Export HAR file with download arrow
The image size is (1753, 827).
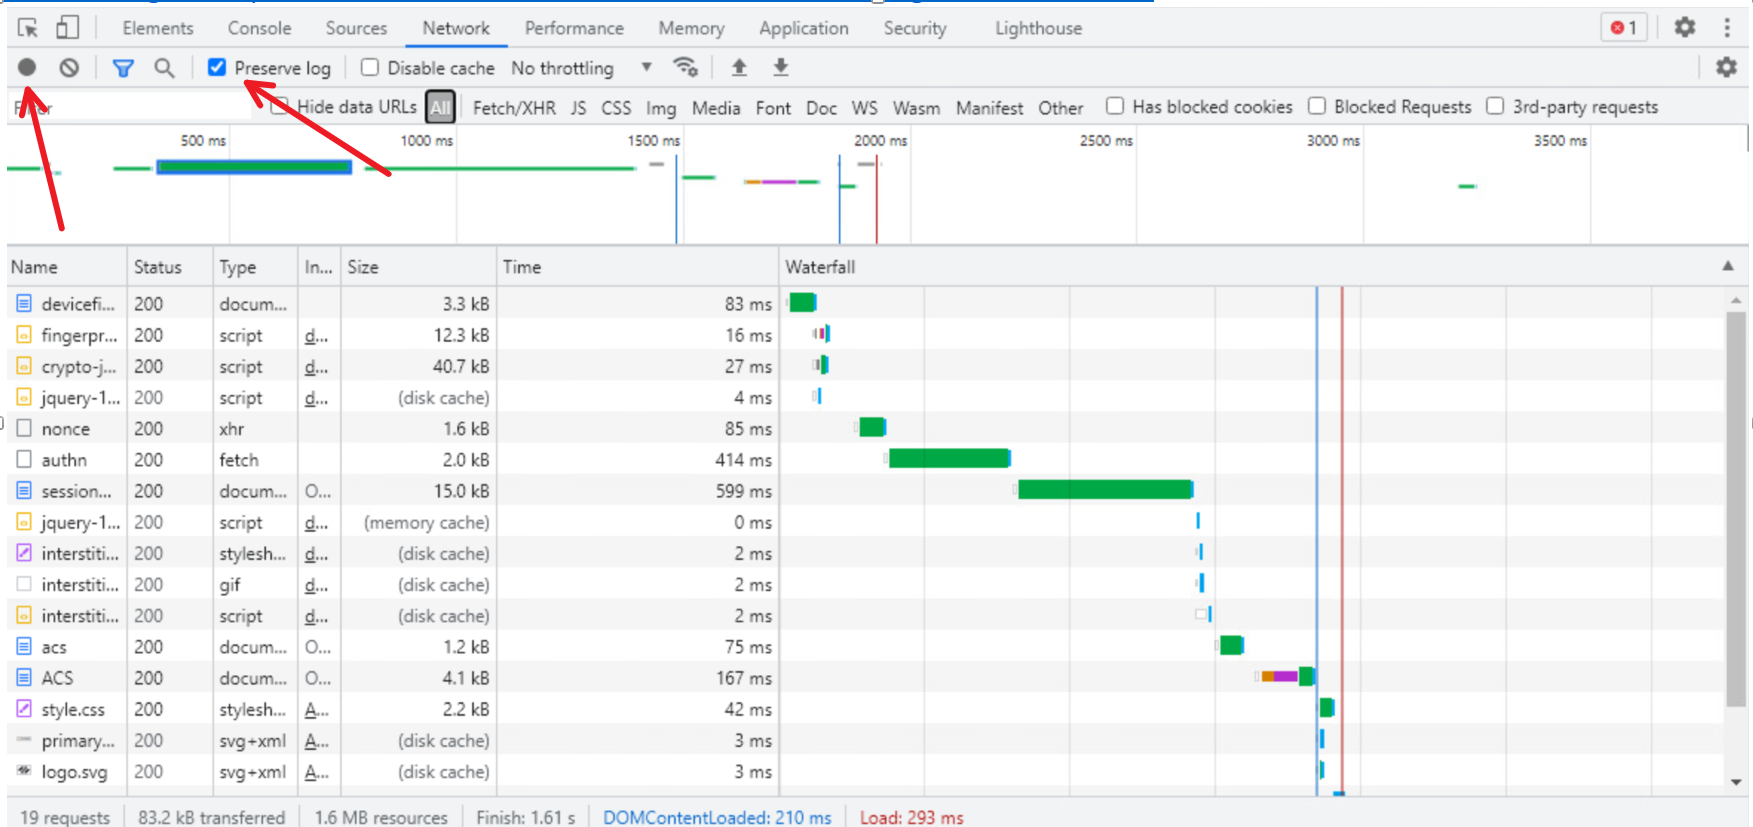pyautogui.click(x=781, y=67)
